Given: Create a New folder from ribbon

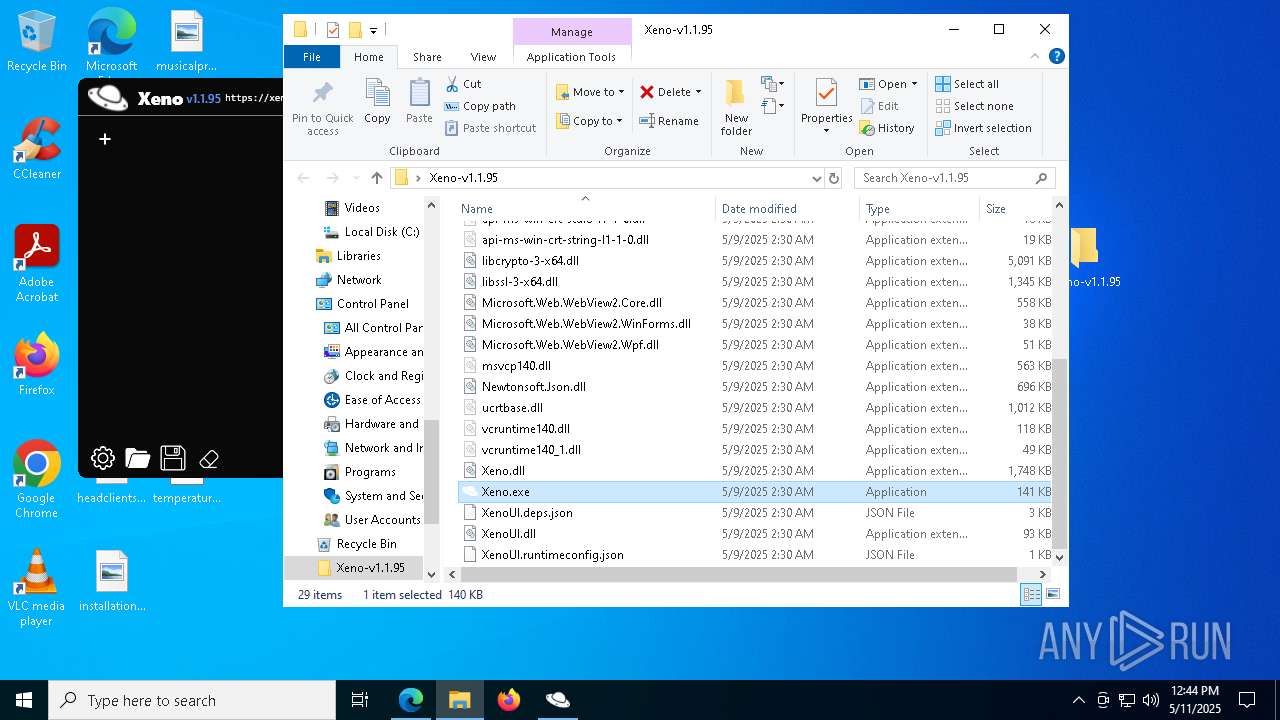Looking at the screenshot, I should 736,108.
